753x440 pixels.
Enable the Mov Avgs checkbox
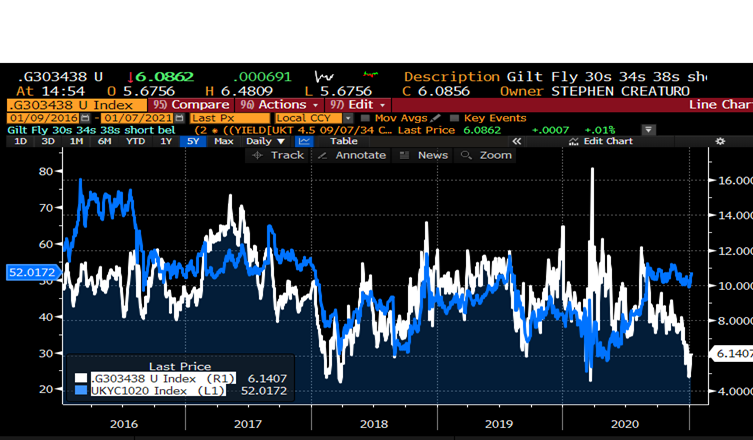(365, 118)
